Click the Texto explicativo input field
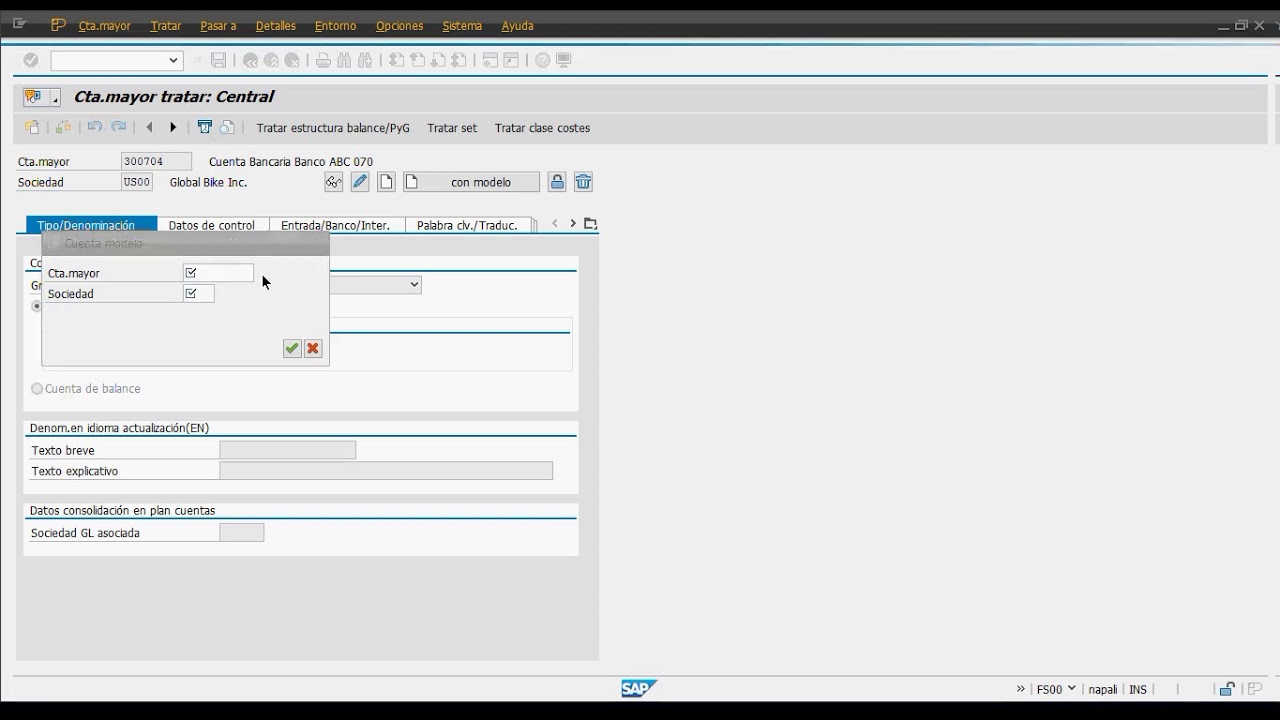 click(x=386, y=471)
